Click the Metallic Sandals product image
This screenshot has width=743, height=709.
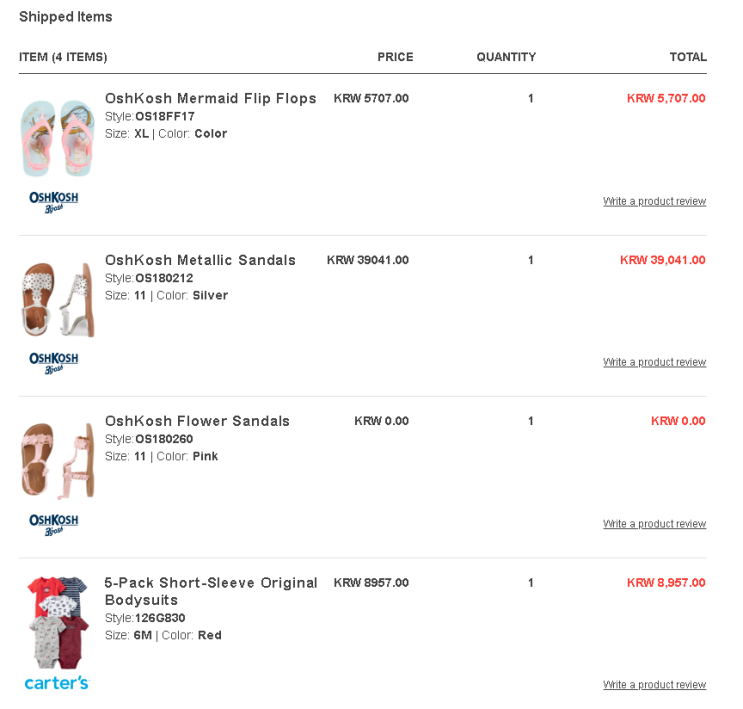[x=58, y=300]
